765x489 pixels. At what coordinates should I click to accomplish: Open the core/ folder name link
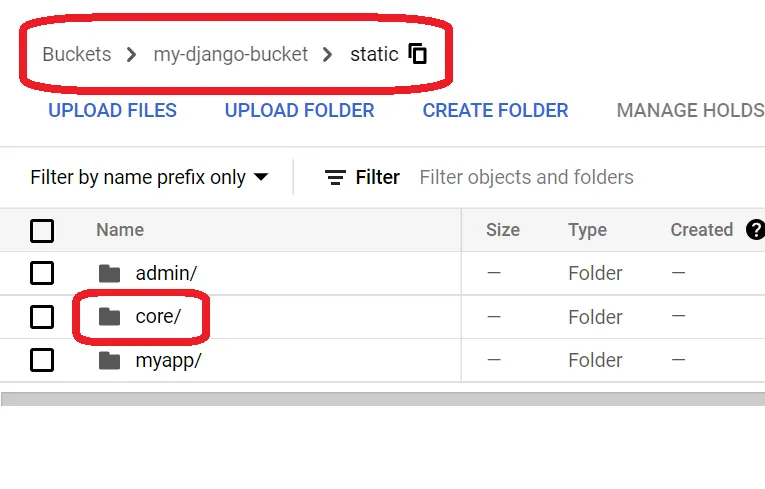(x=158, y=317)
